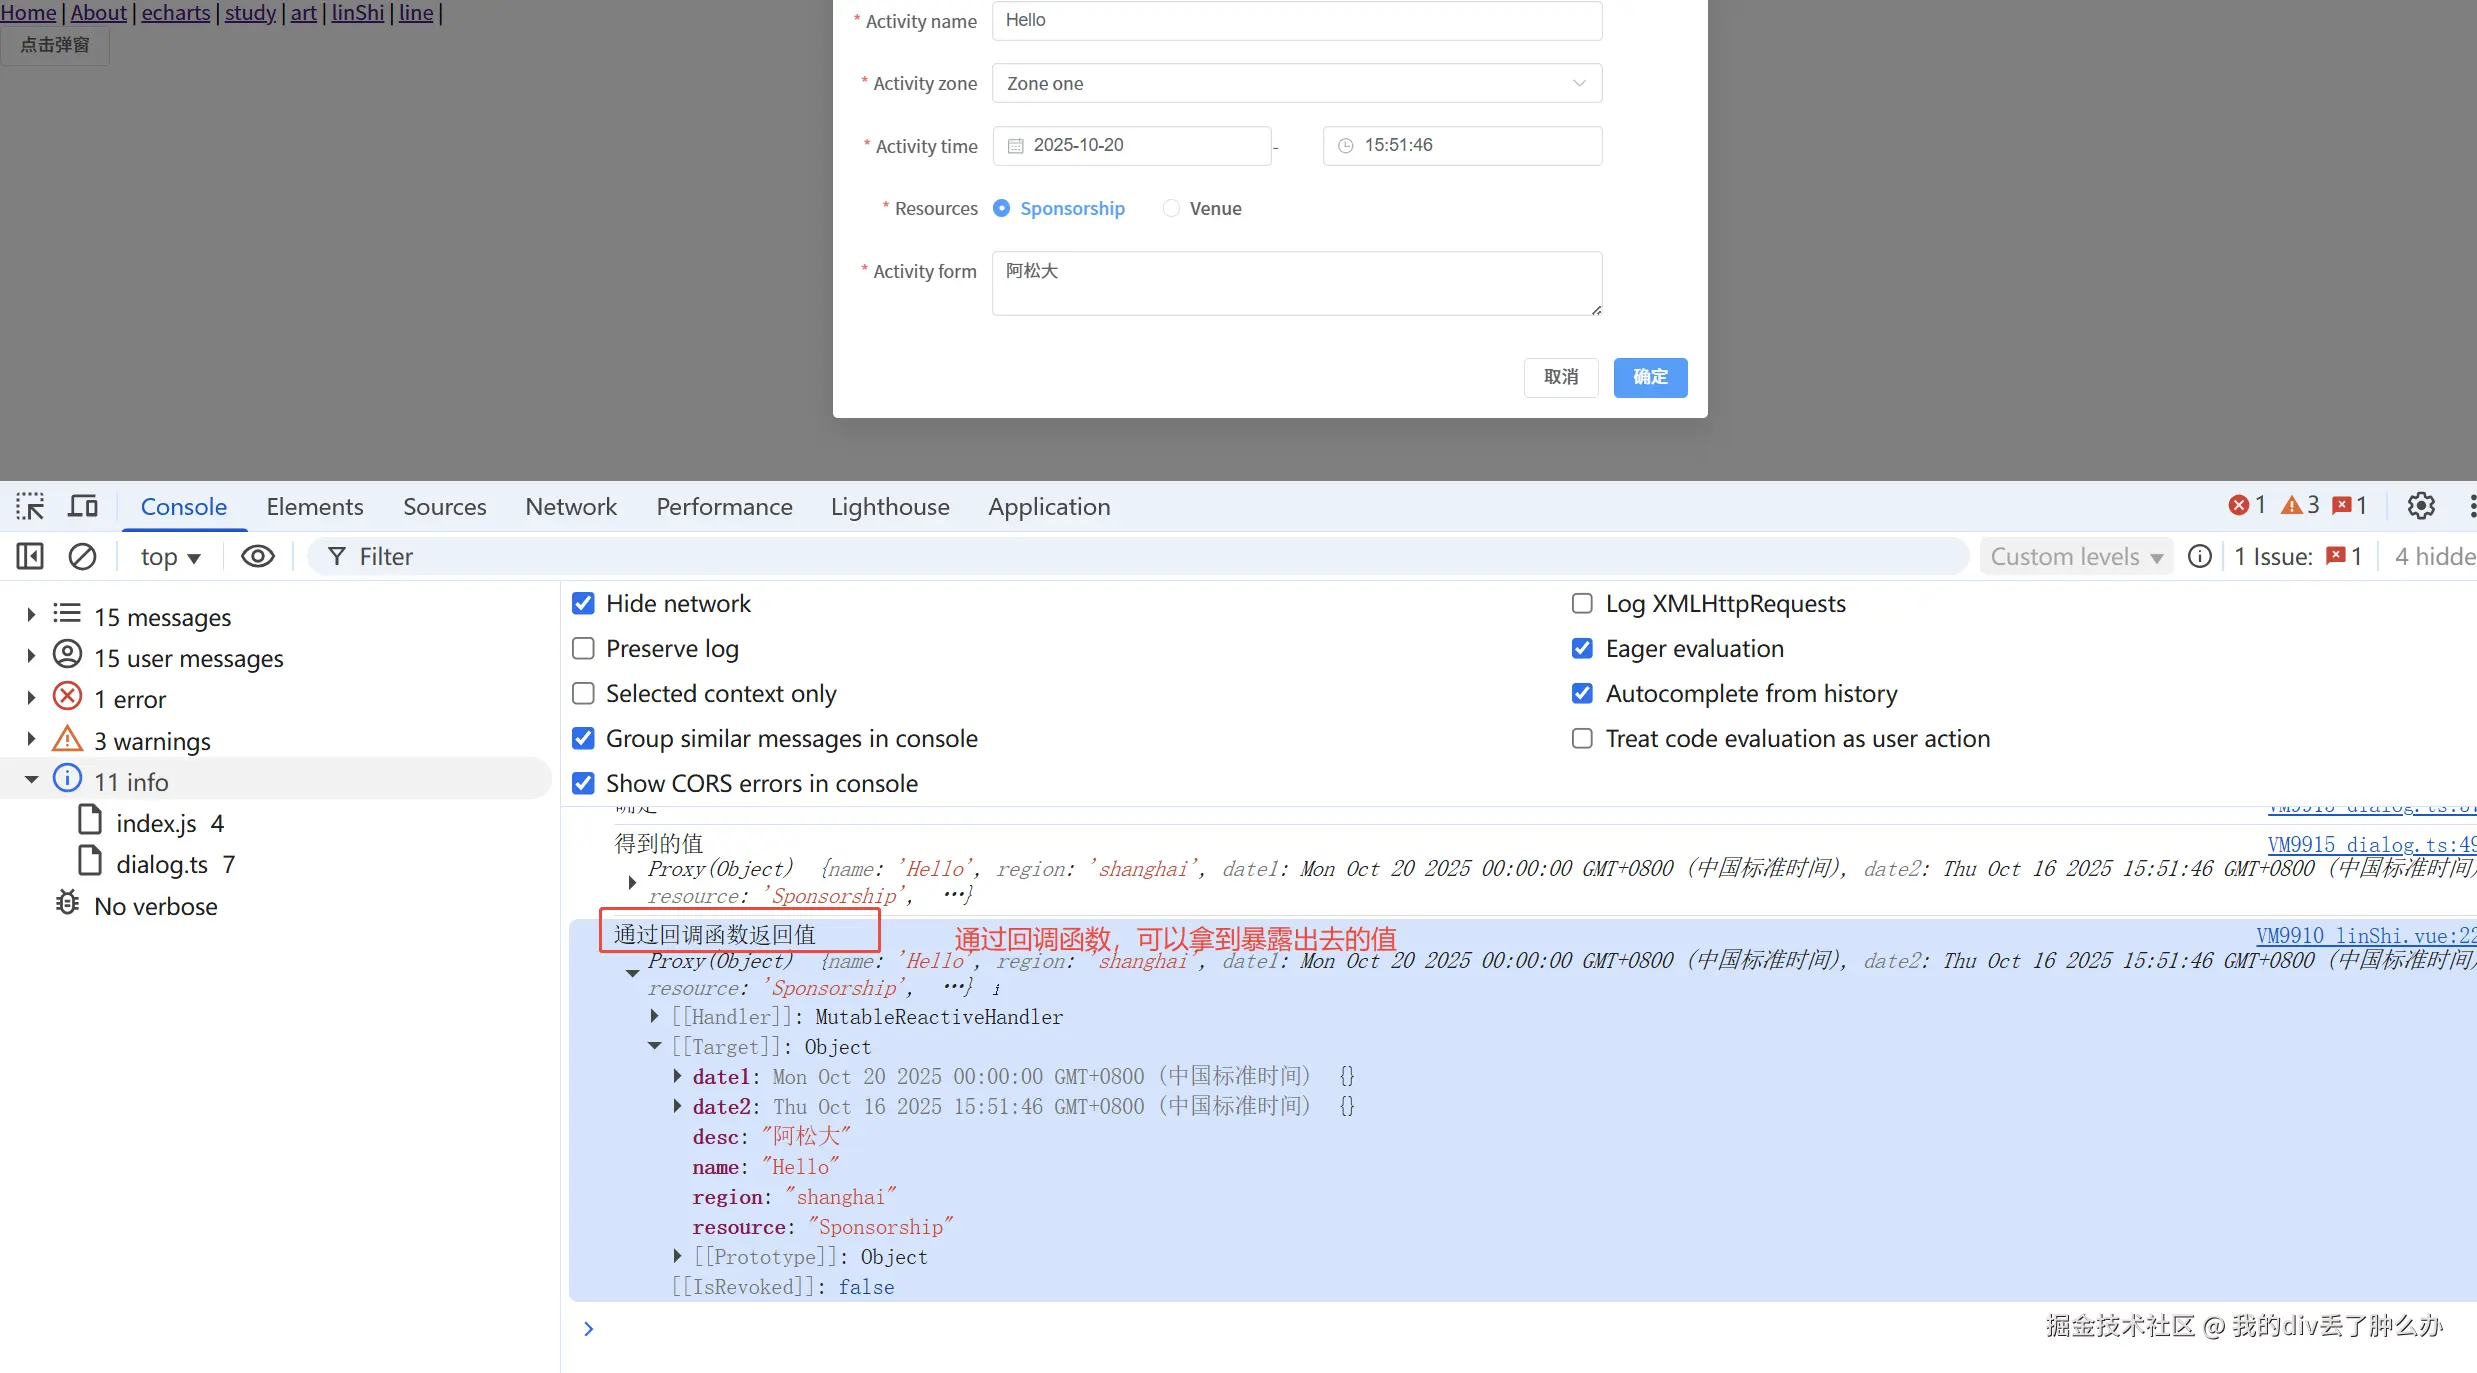The image size is (2477, 1373).
Task: Click the red error count icon
Action: point(2239,506)
